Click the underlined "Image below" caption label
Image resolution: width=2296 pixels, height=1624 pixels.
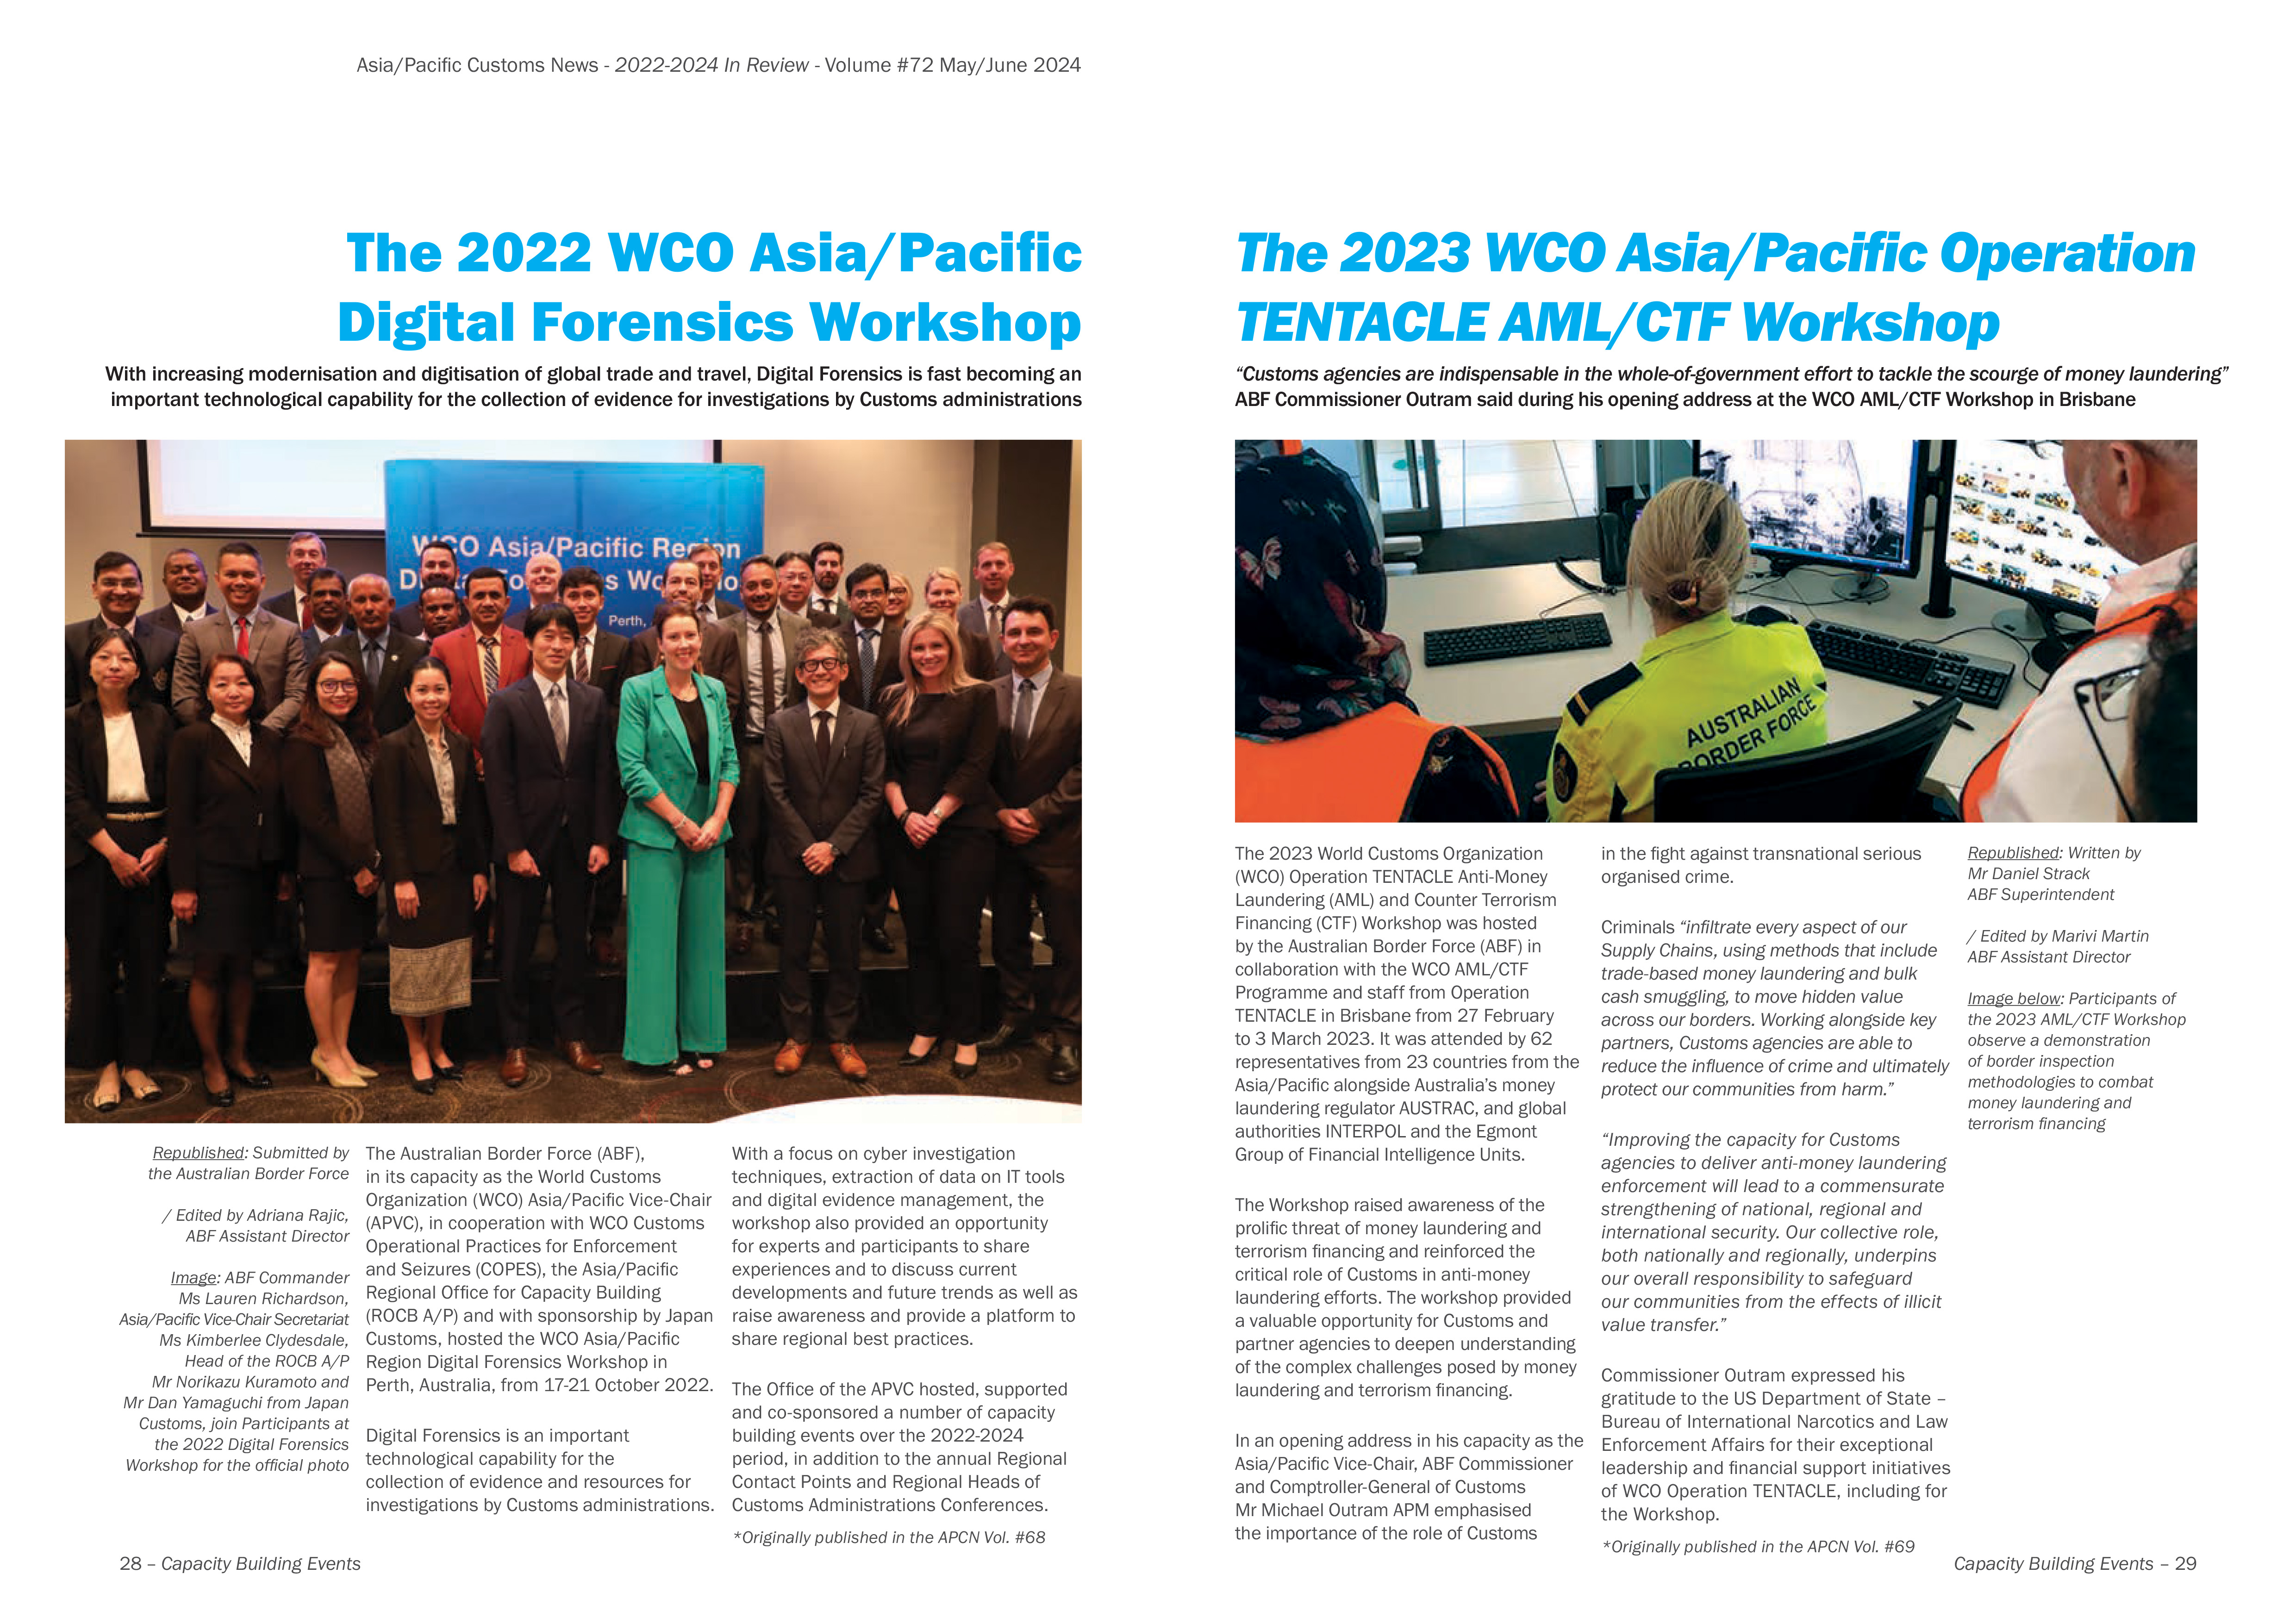(x=2014, y=999)
